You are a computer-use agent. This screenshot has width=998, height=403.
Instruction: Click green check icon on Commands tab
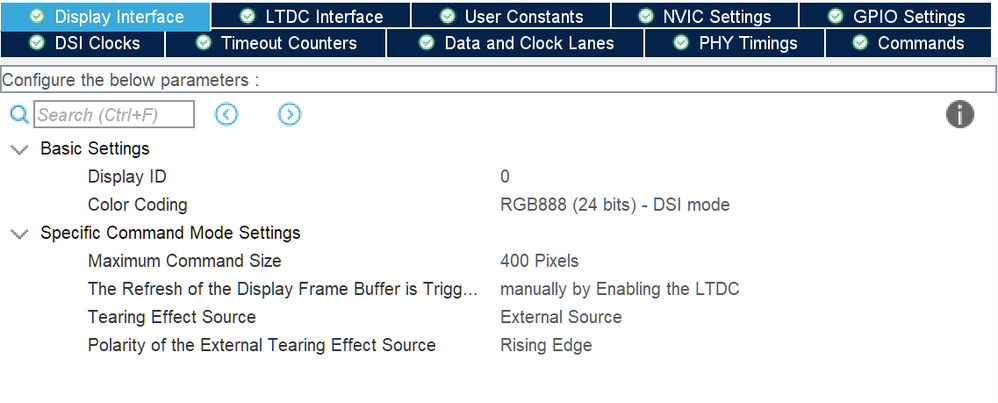click(860, 43)
